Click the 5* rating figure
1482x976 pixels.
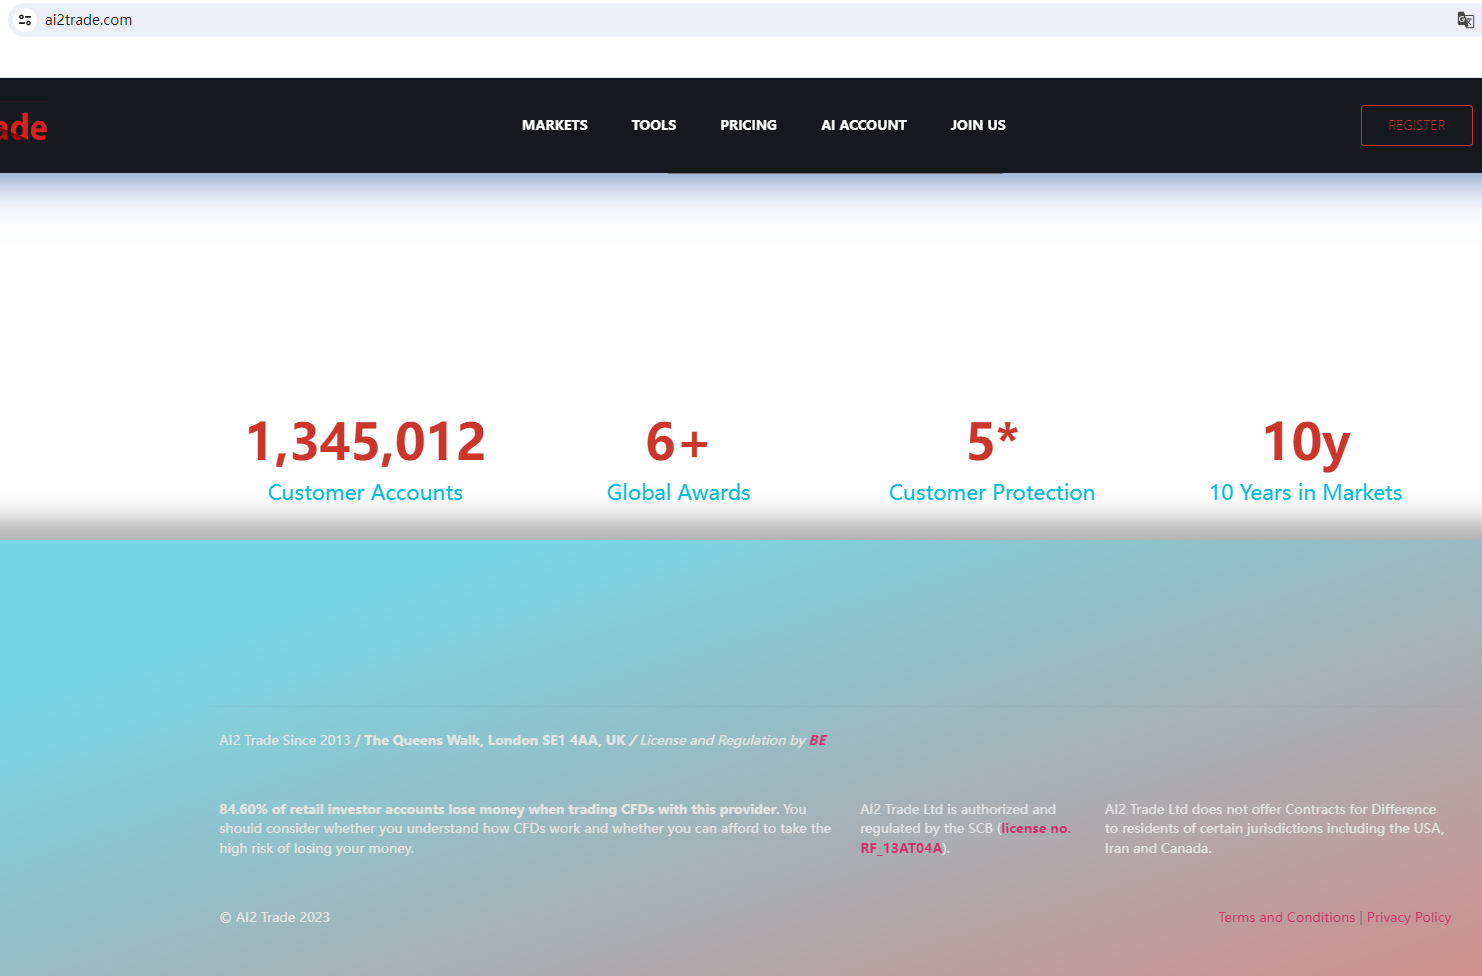992,441
